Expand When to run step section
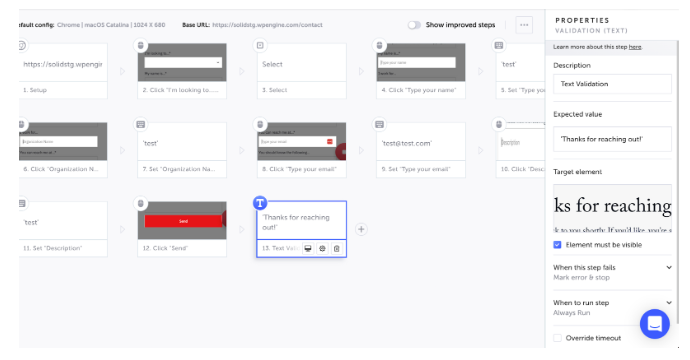Screen dimensions: 690x360 coord(612,308)
